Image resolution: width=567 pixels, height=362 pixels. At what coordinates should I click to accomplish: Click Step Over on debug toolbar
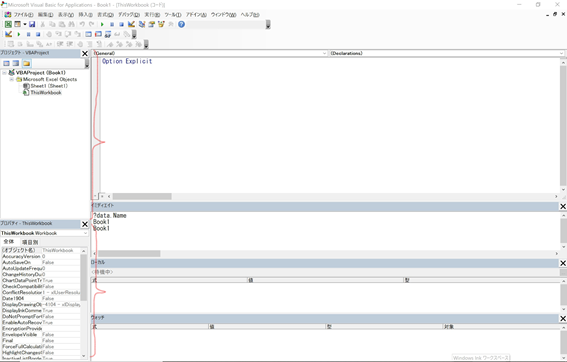[68, 34]
